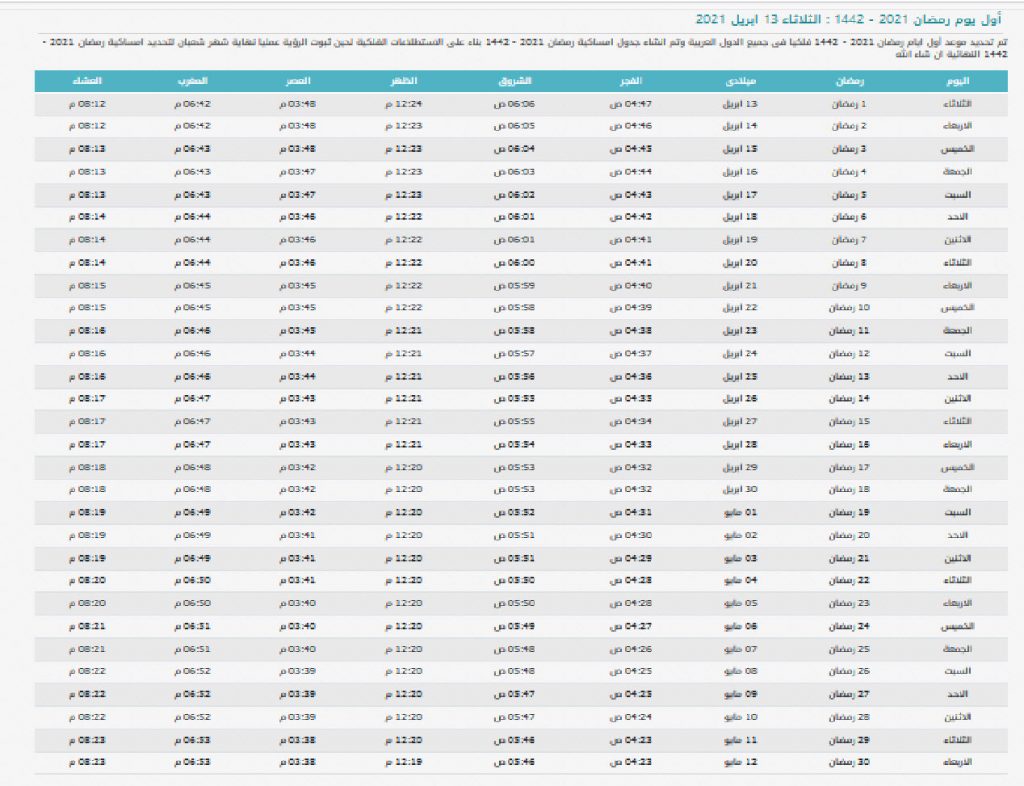Click the Fajr time '04:47 ص'
Screen dimensions: 1024x786
tap(631, 104)
